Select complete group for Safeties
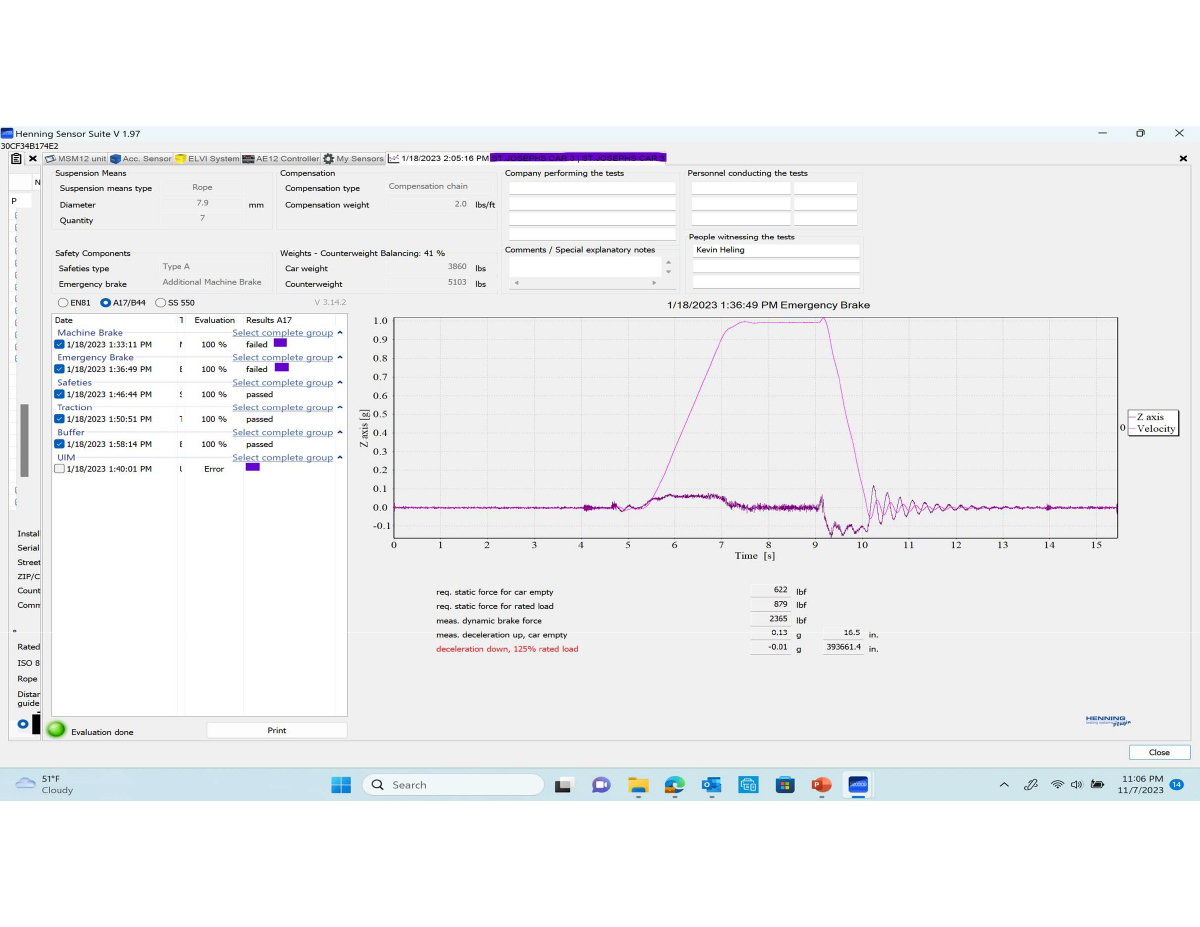This screenshot has width=1200, height=927. pos(282,383)
